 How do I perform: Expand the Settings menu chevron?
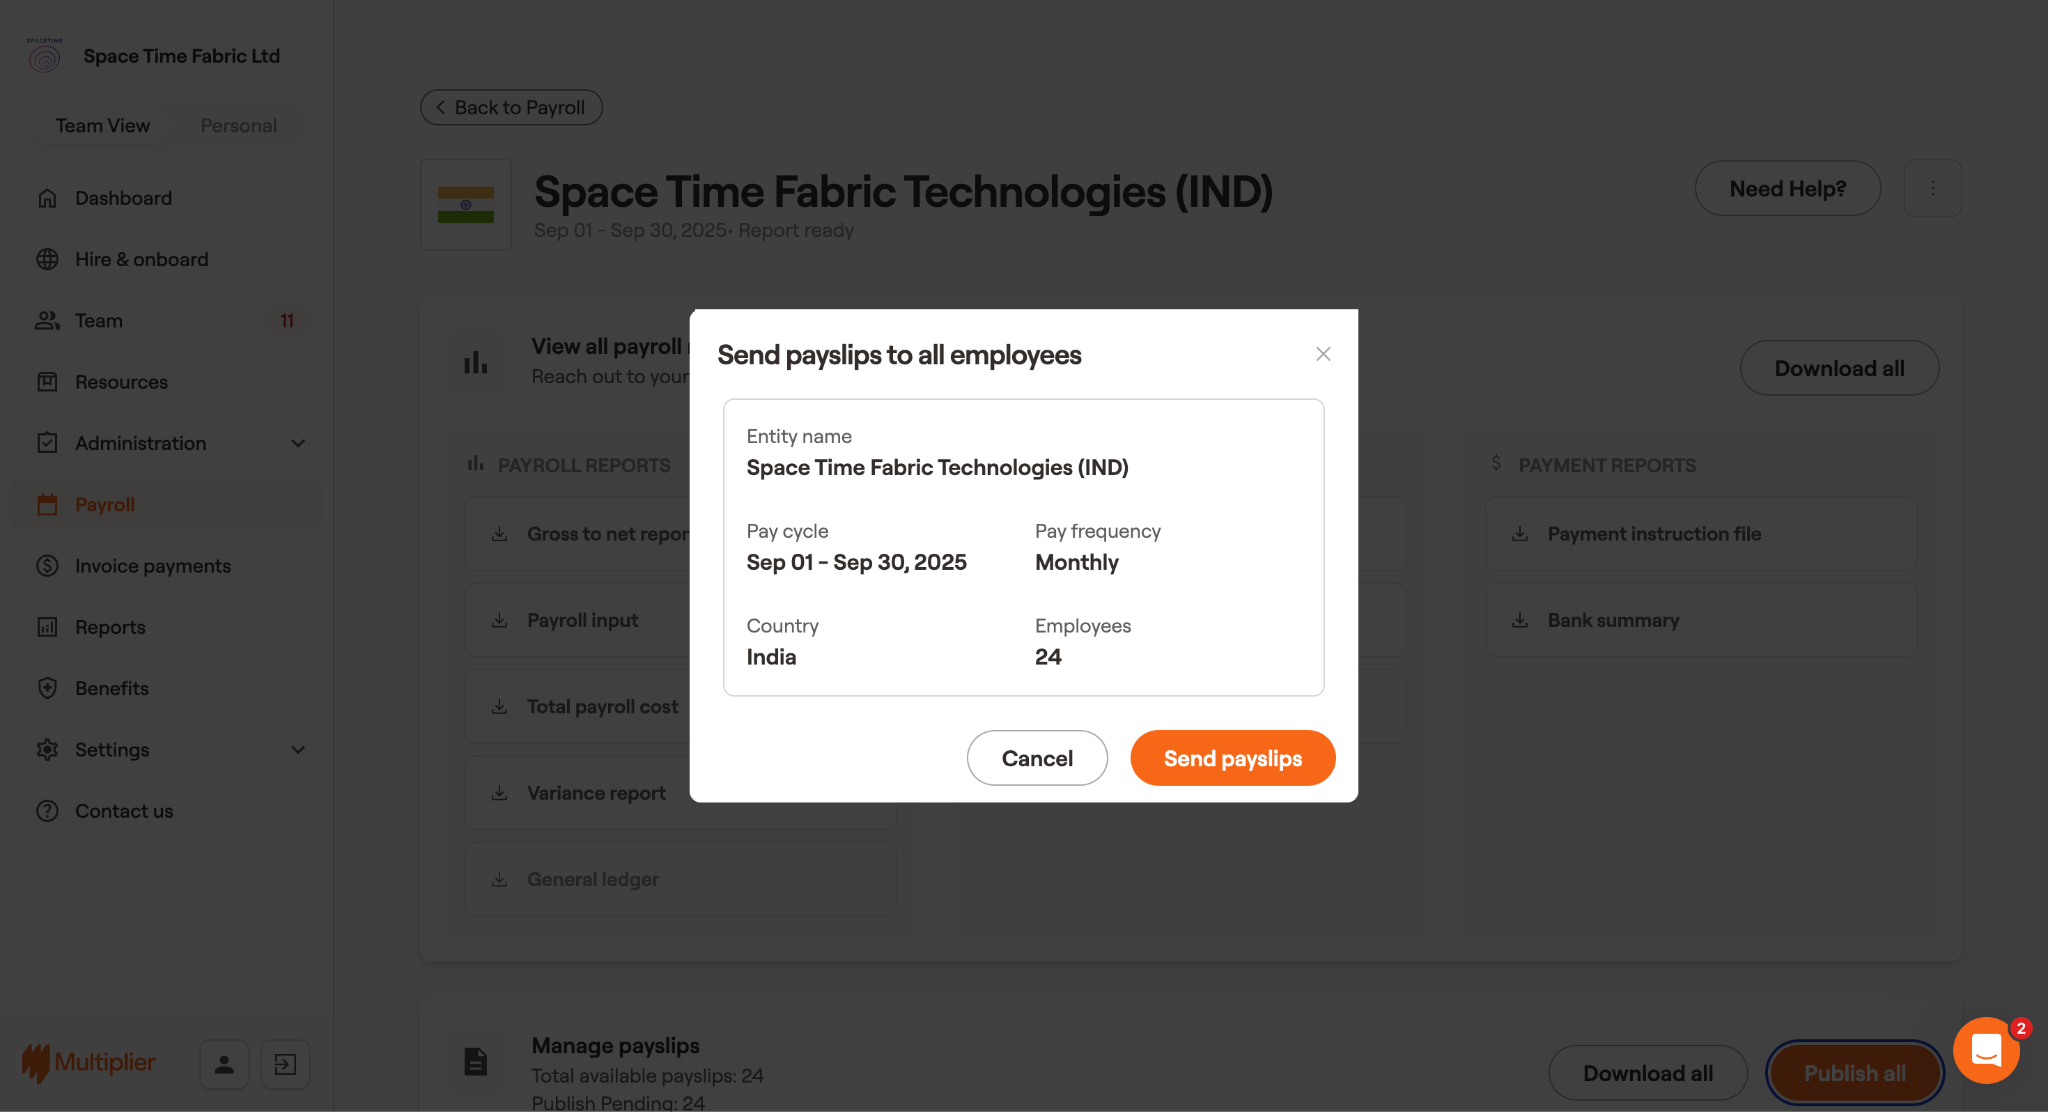[298, 750]
